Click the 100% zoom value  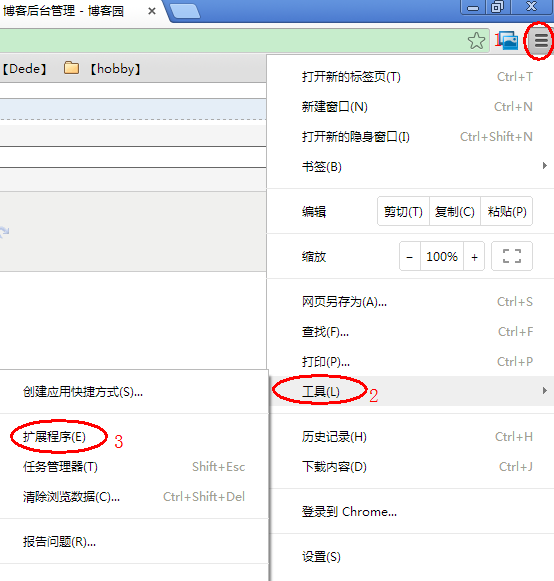coord(442,256)
